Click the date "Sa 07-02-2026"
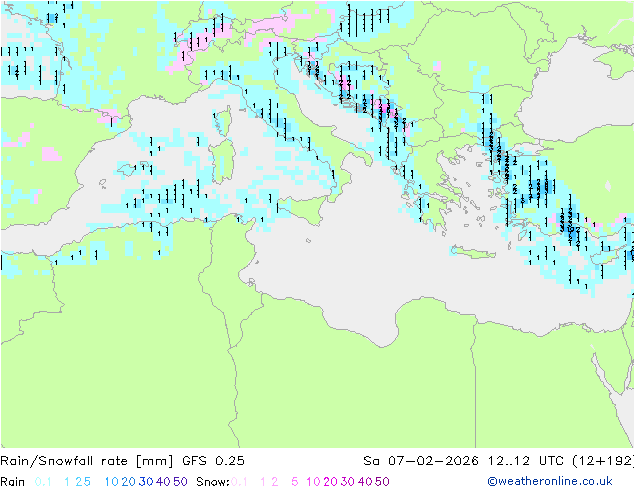Image resolution: width=634 pixels, height=490 pixels. pyautogui.click(x=421, y=461)
